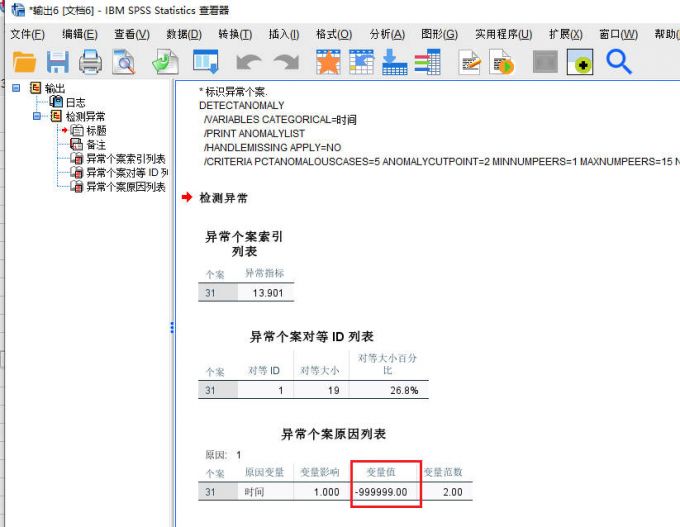Click the 变量值 column header
The width and height of the screenshot is (680, 527).
pos(381,472)
